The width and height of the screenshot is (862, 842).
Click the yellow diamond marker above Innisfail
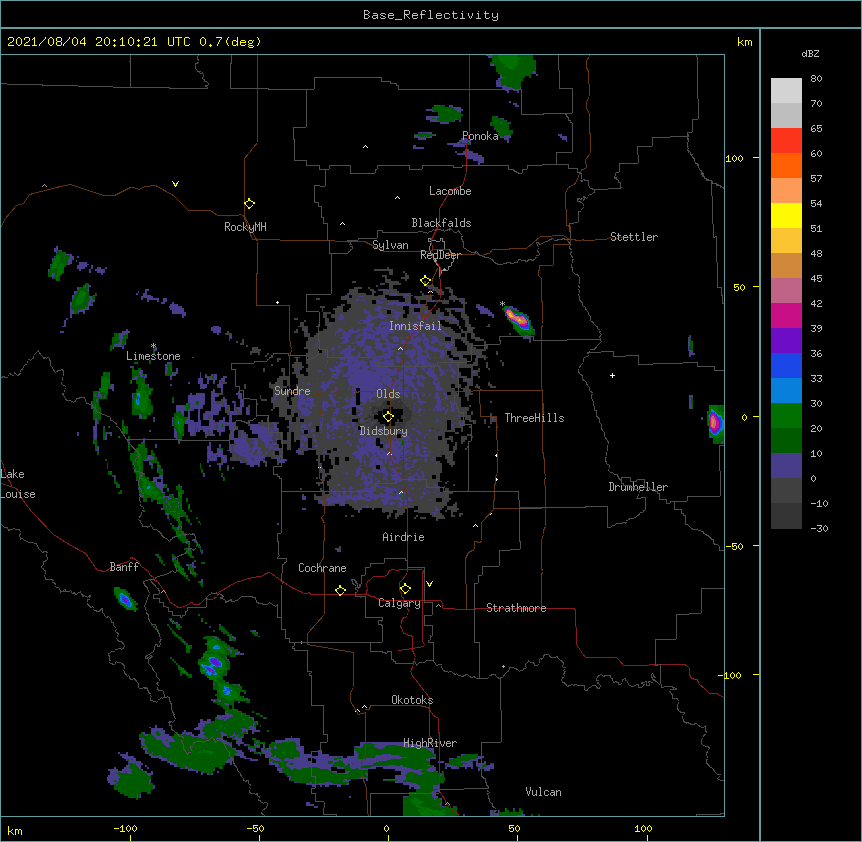click(x=426, y=281)
